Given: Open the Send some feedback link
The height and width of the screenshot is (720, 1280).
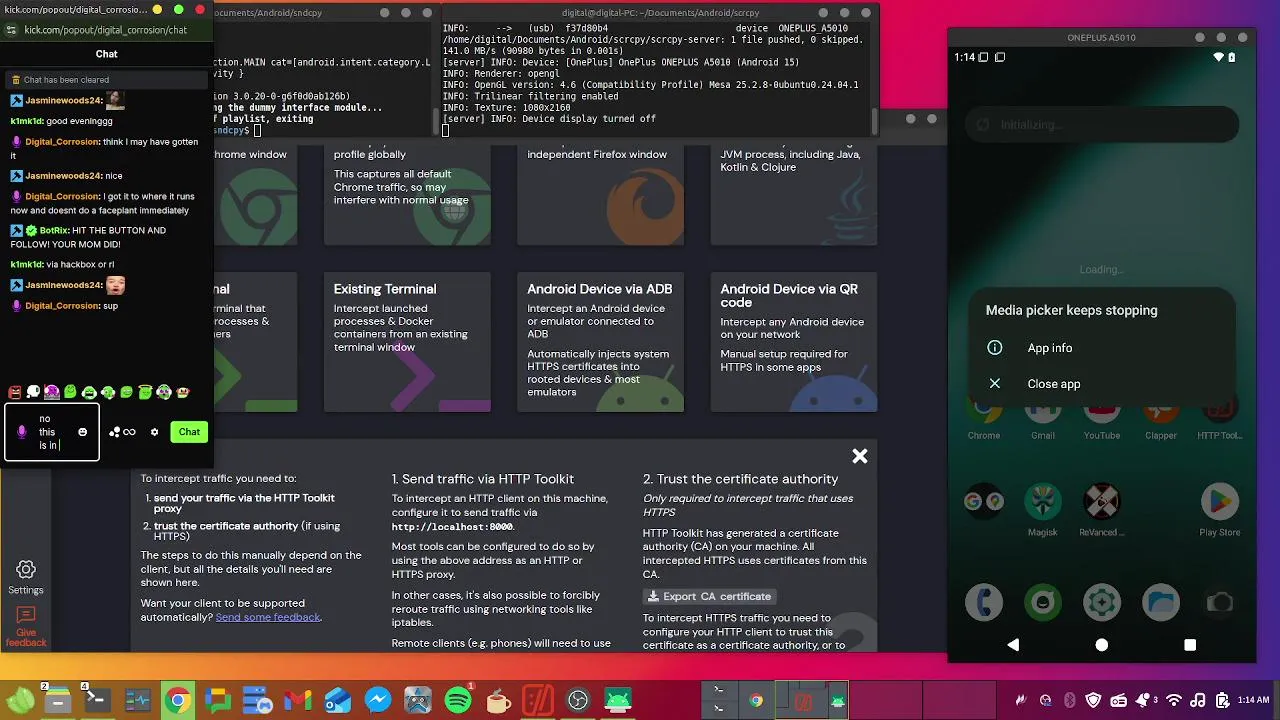Looking at the screenshot, I should click(268, 617).
